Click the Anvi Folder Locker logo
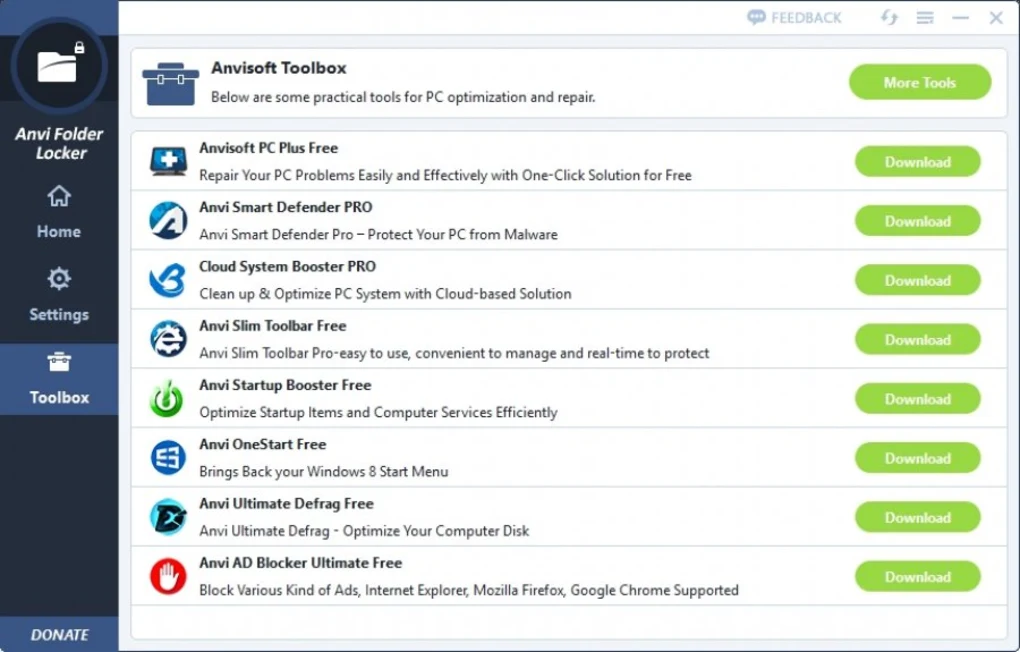Screen dimensions: 1020x652 tap(57, 63)
